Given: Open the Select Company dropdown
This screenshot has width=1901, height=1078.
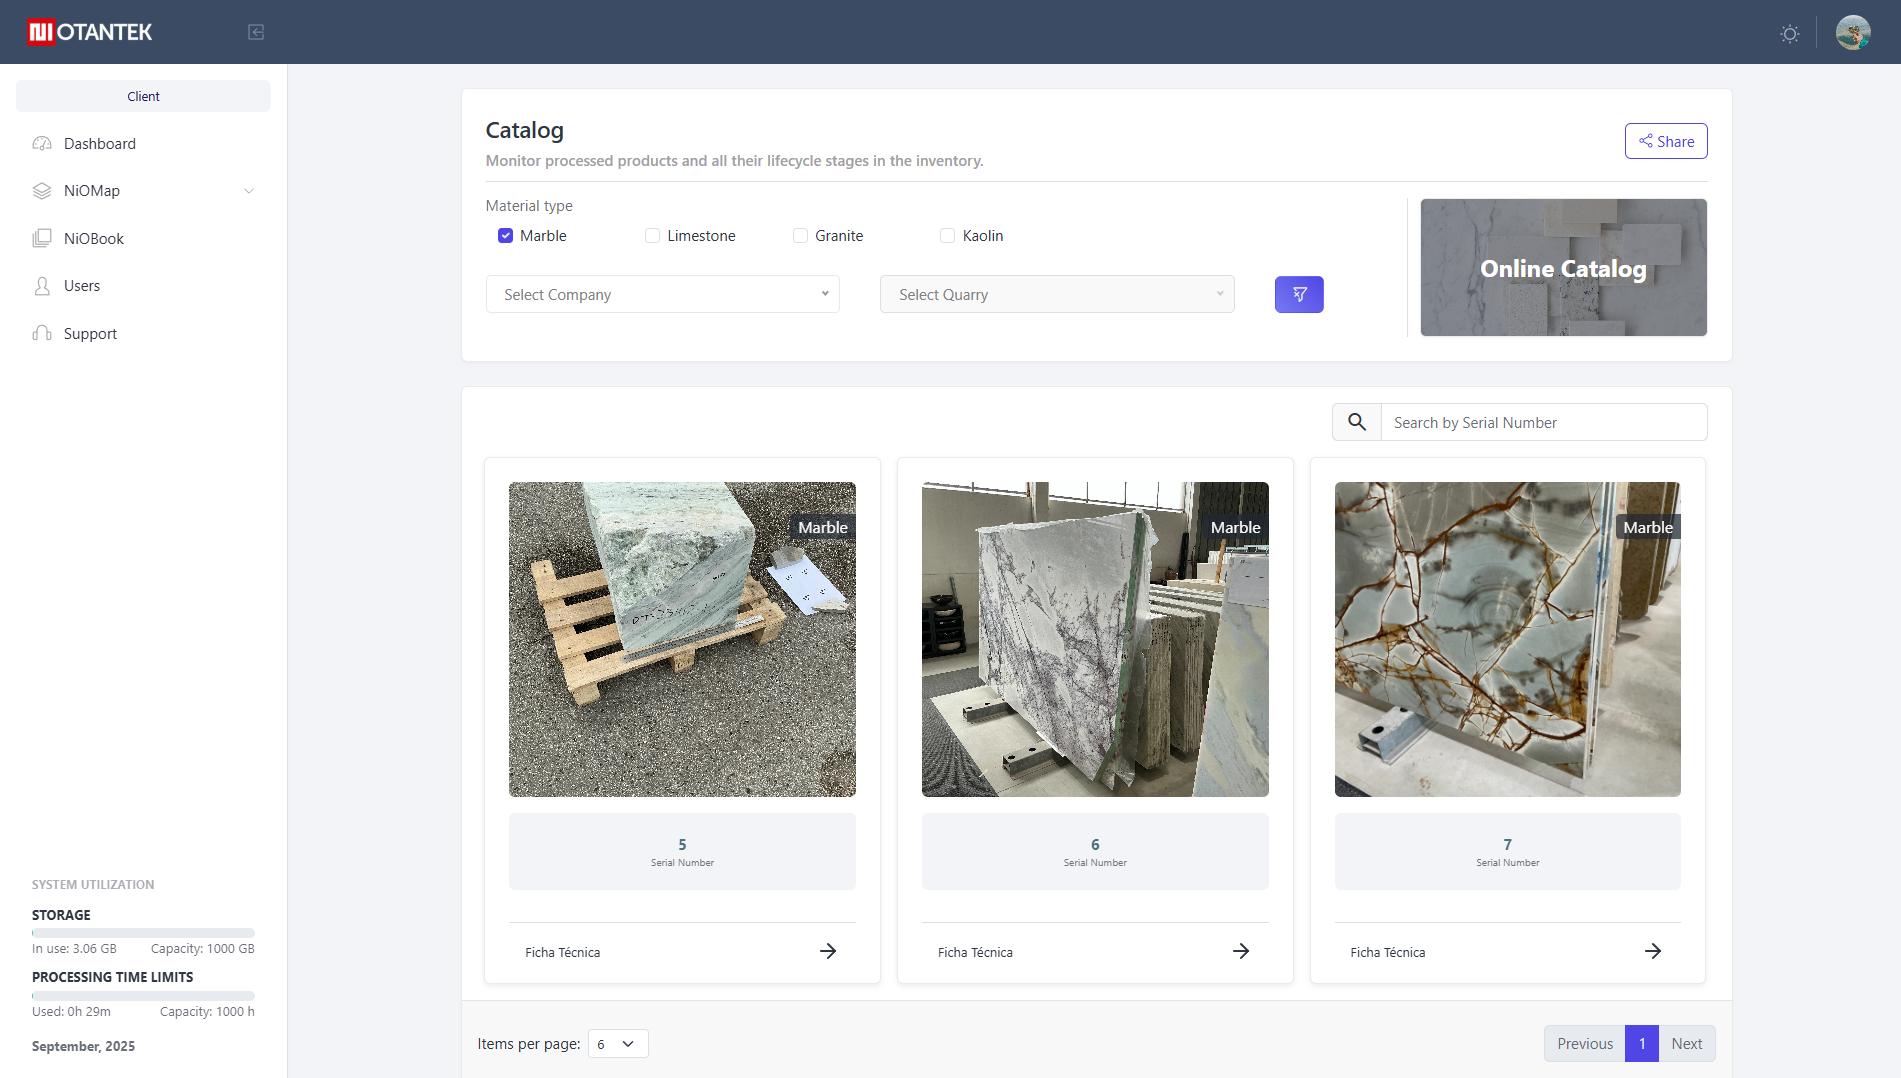Looking at the screenshot, I should click(662, 295).
